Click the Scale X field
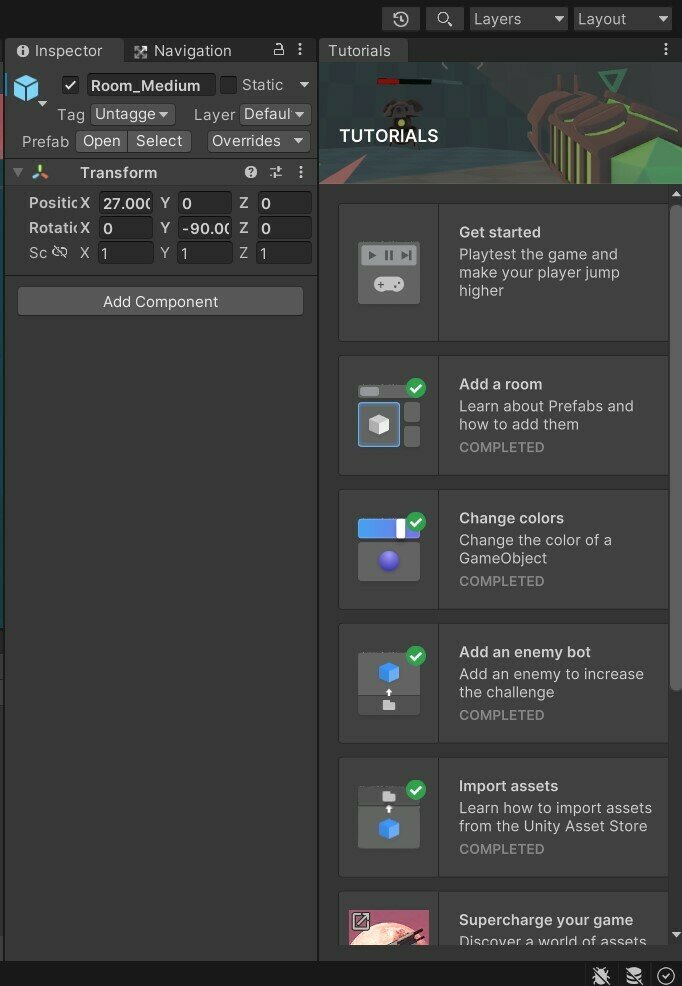682x986 pixels. (126, 253)
